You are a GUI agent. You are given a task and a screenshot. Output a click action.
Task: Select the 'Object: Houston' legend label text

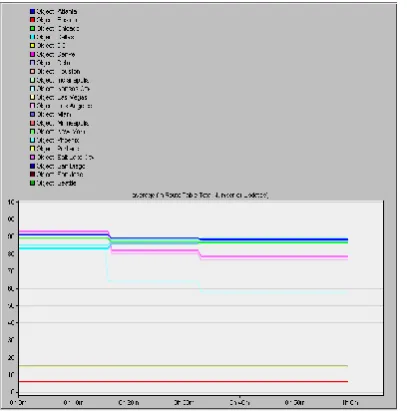coord(58,71)
